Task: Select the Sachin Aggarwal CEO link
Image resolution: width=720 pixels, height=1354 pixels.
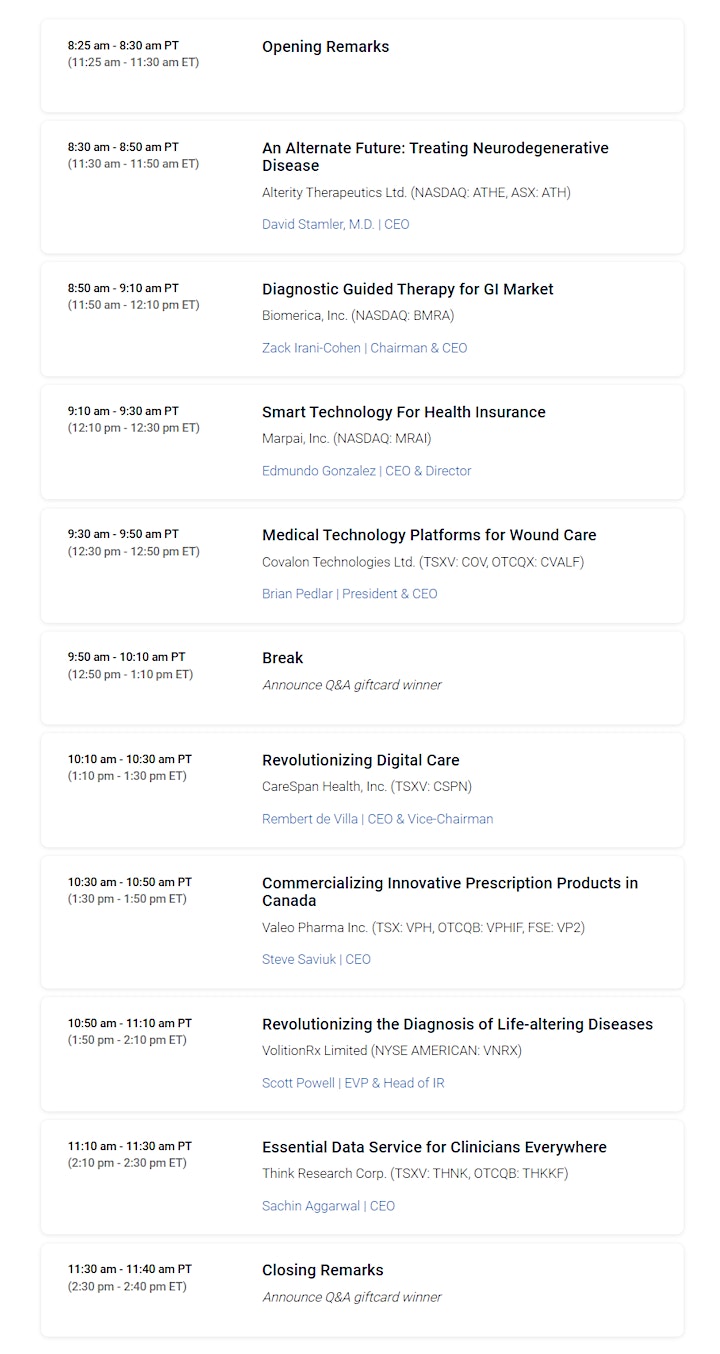Action: 329,1206
